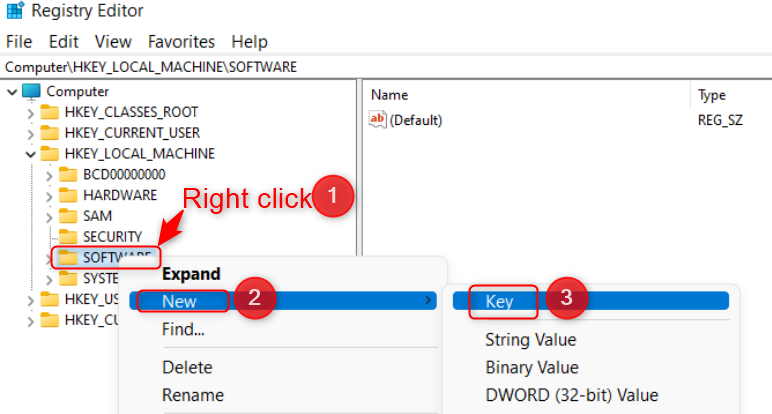Click SAM folder icon

click(x=67, y=216)
